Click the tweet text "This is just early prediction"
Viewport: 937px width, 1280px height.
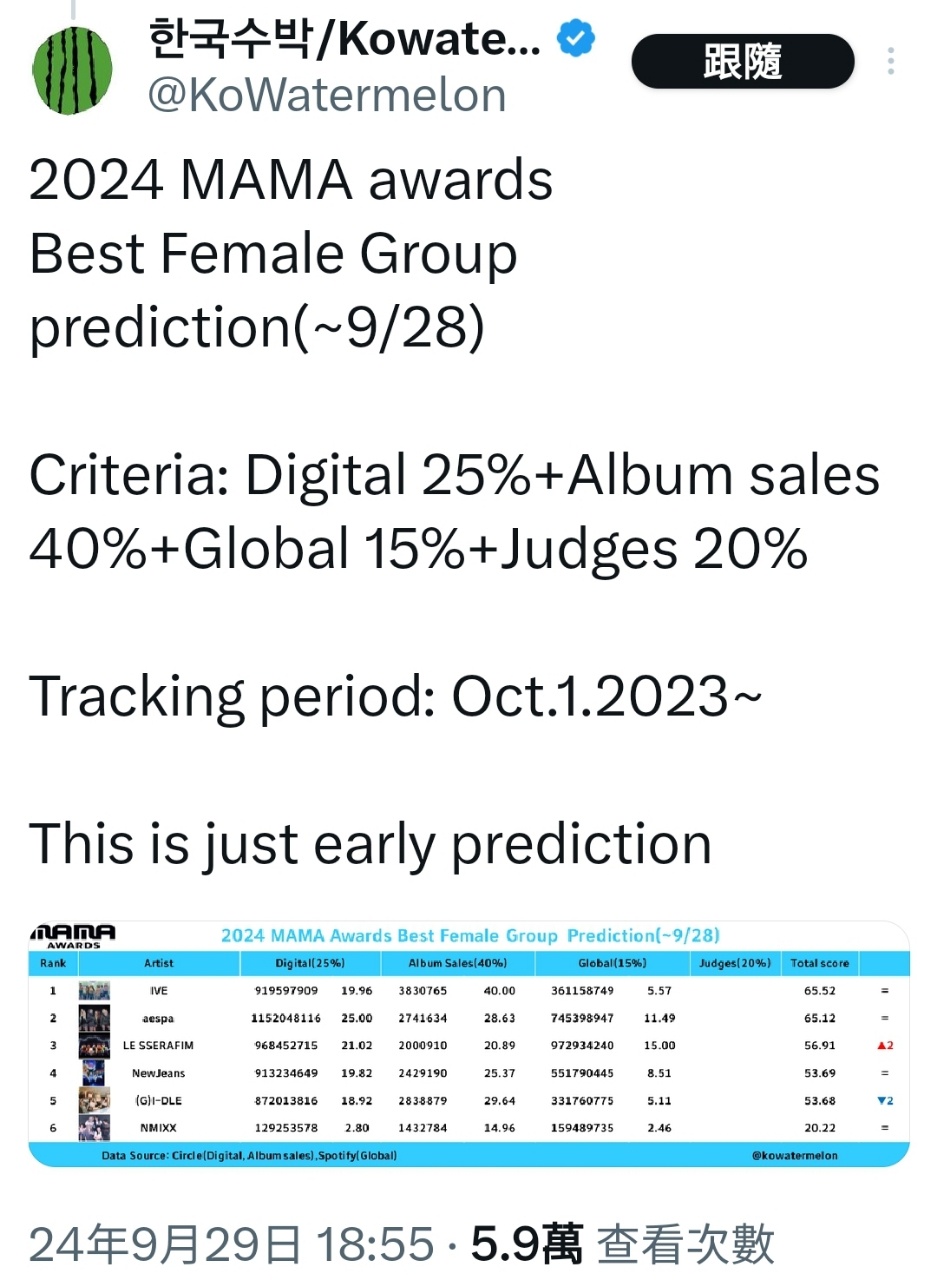370,843
